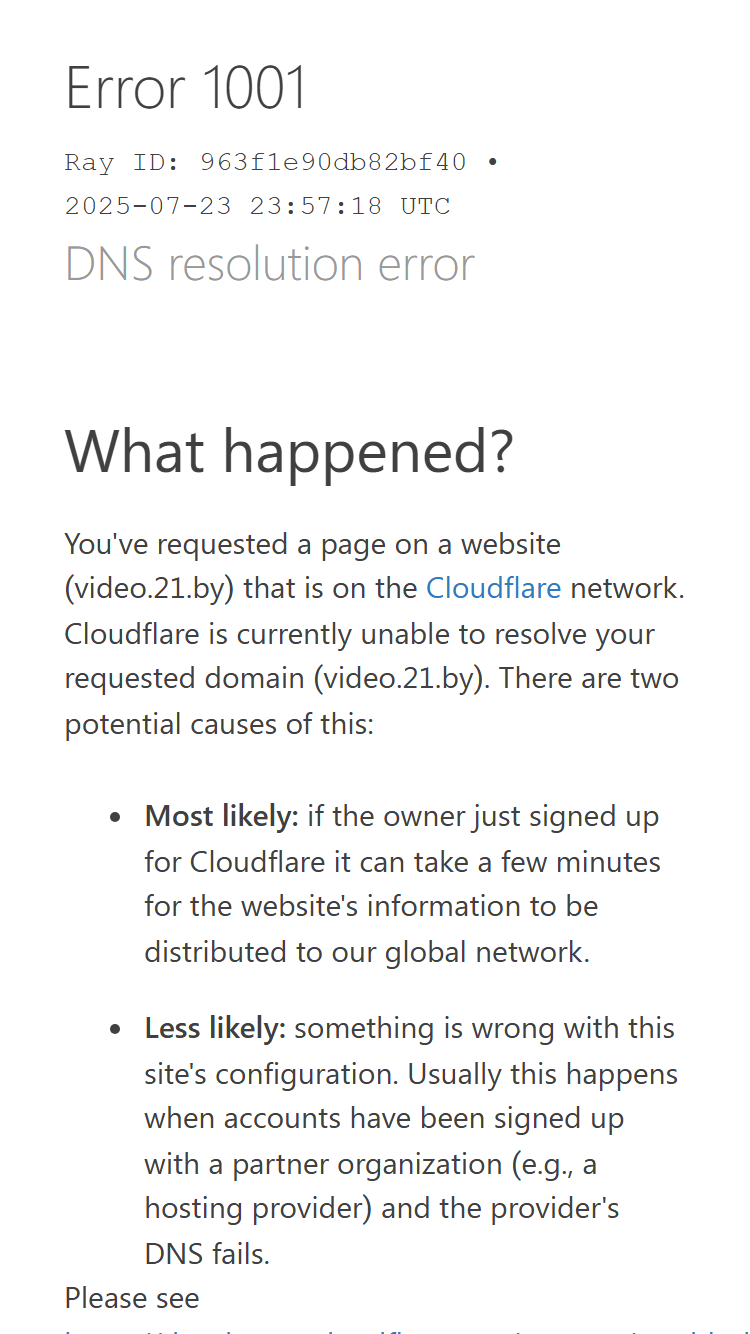
Task: Click the hosting provider text line
Action: [382, 1208]
